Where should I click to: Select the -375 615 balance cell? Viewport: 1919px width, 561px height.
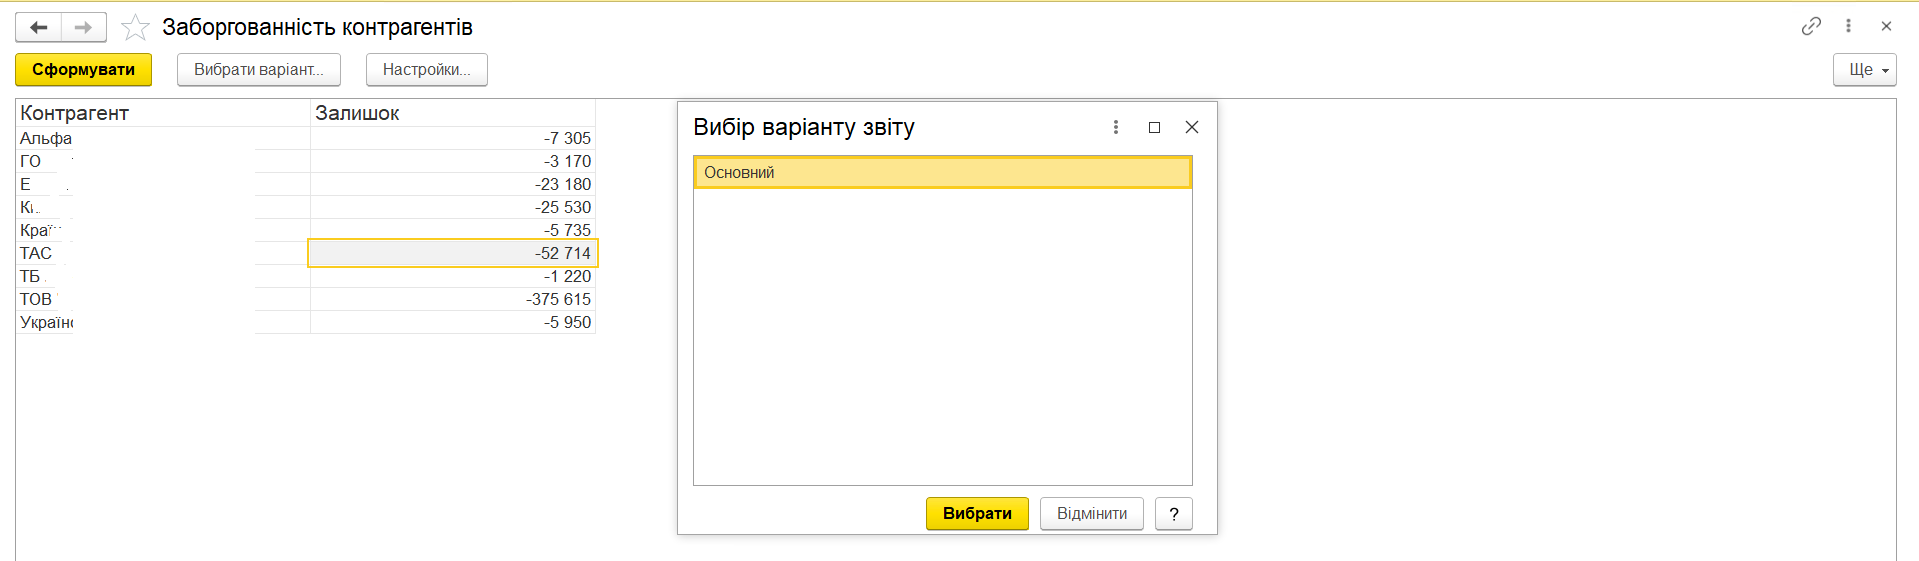(454, 299)
